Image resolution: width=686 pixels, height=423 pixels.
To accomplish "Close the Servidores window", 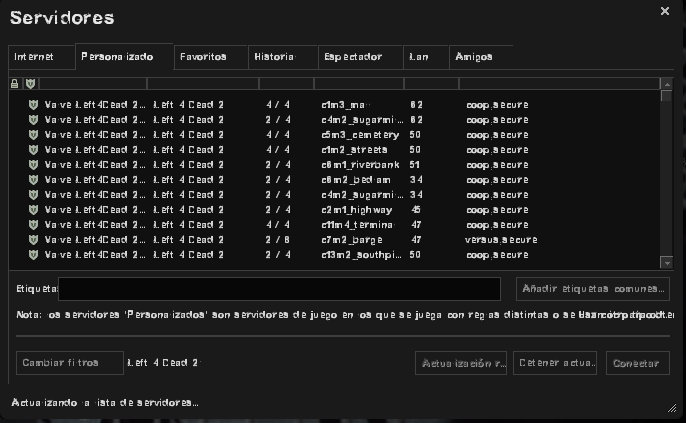I will point(665,11).
